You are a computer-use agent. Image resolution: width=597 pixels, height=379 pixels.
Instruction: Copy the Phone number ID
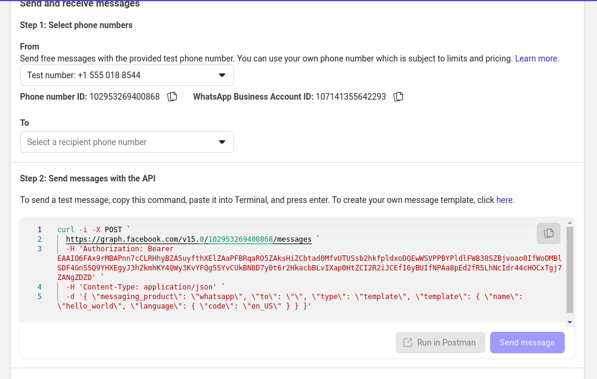[x=172, y=97]
